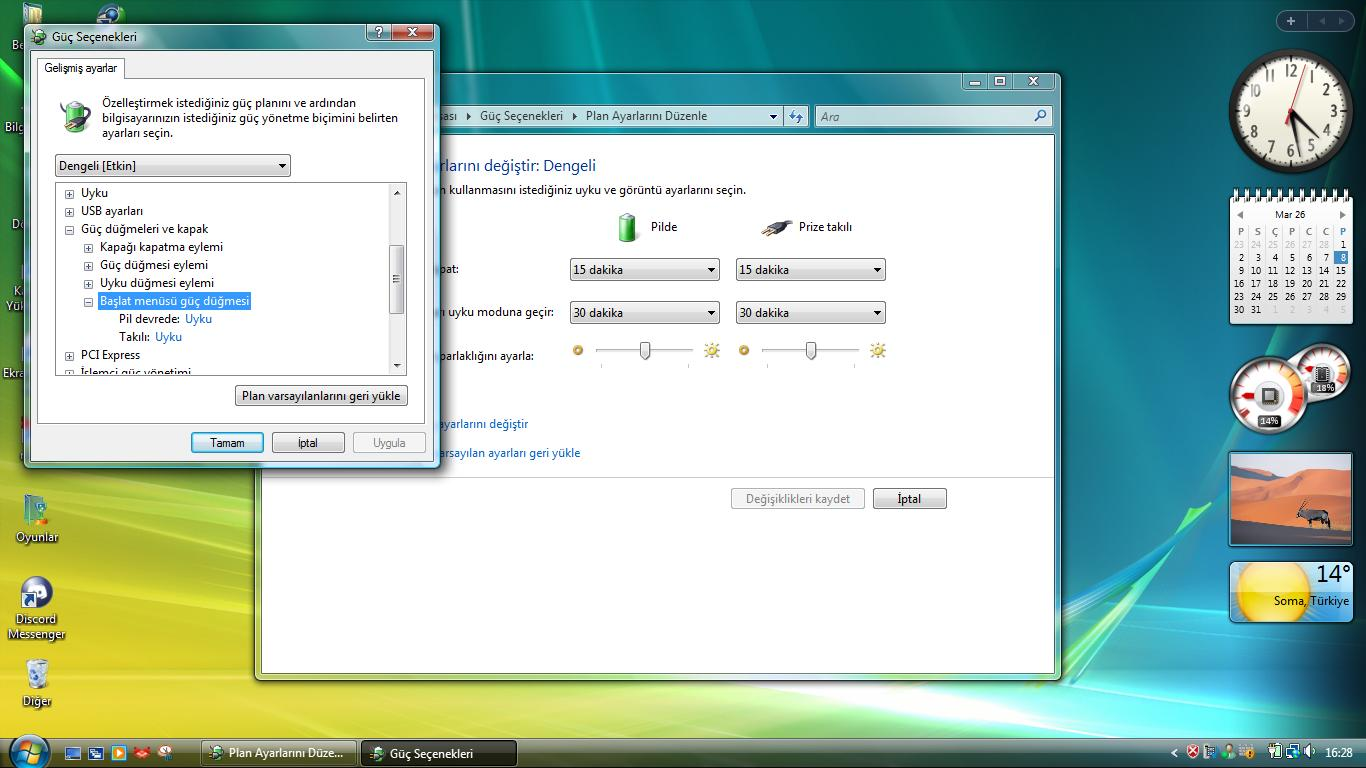
Task: Open Oyunlar desktop icon
Action: [37, 518]
